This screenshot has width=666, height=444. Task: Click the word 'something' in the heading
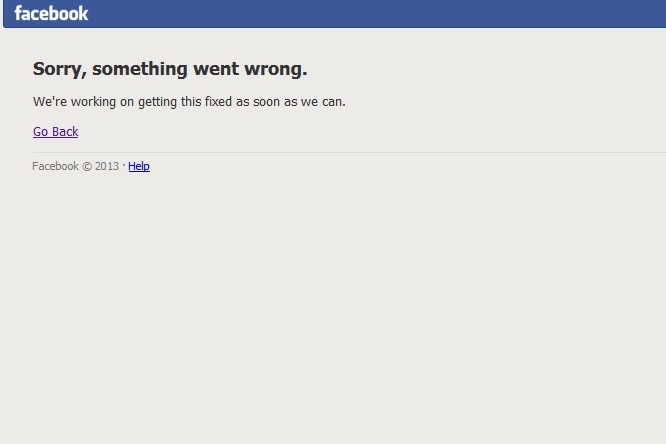(x=140, y=69)
